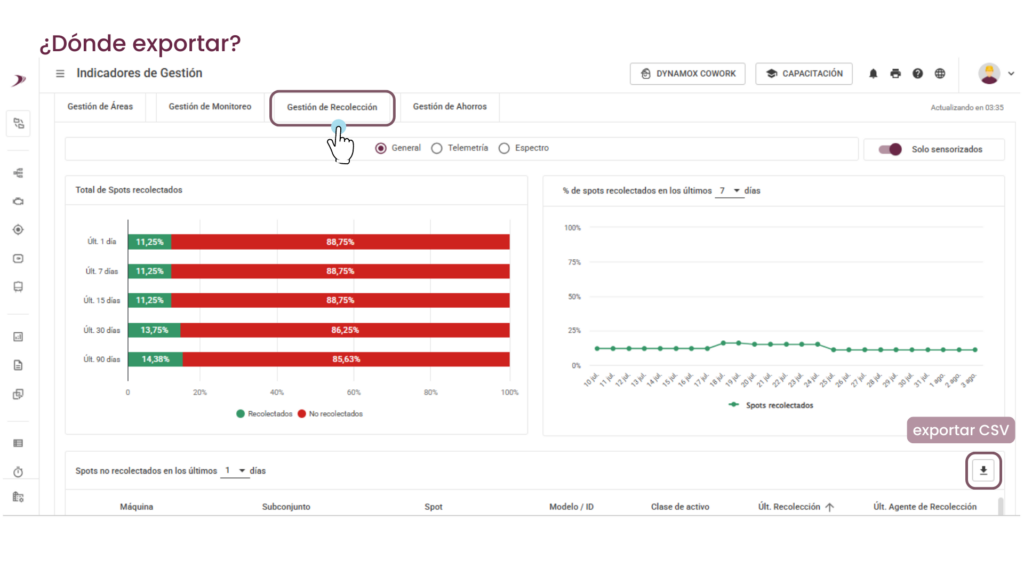Viewport: 1024px width, 576px height.
Task: Click the Dynamox logo in sidebar
Action: click(x=18, y=80)
